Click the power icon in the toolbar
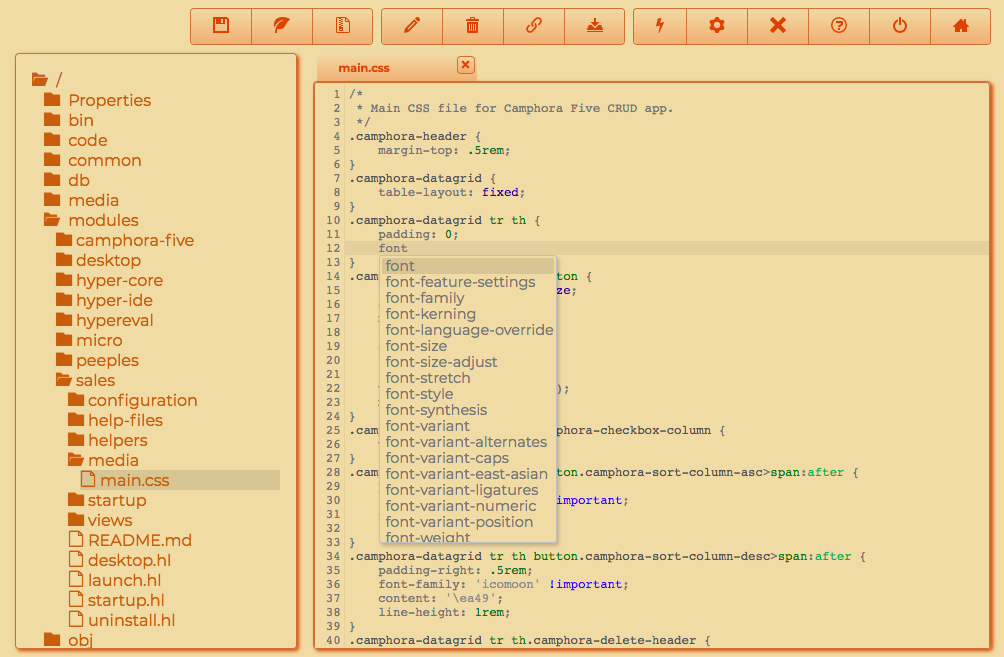 pyautogui.click(x=900, y=26)
